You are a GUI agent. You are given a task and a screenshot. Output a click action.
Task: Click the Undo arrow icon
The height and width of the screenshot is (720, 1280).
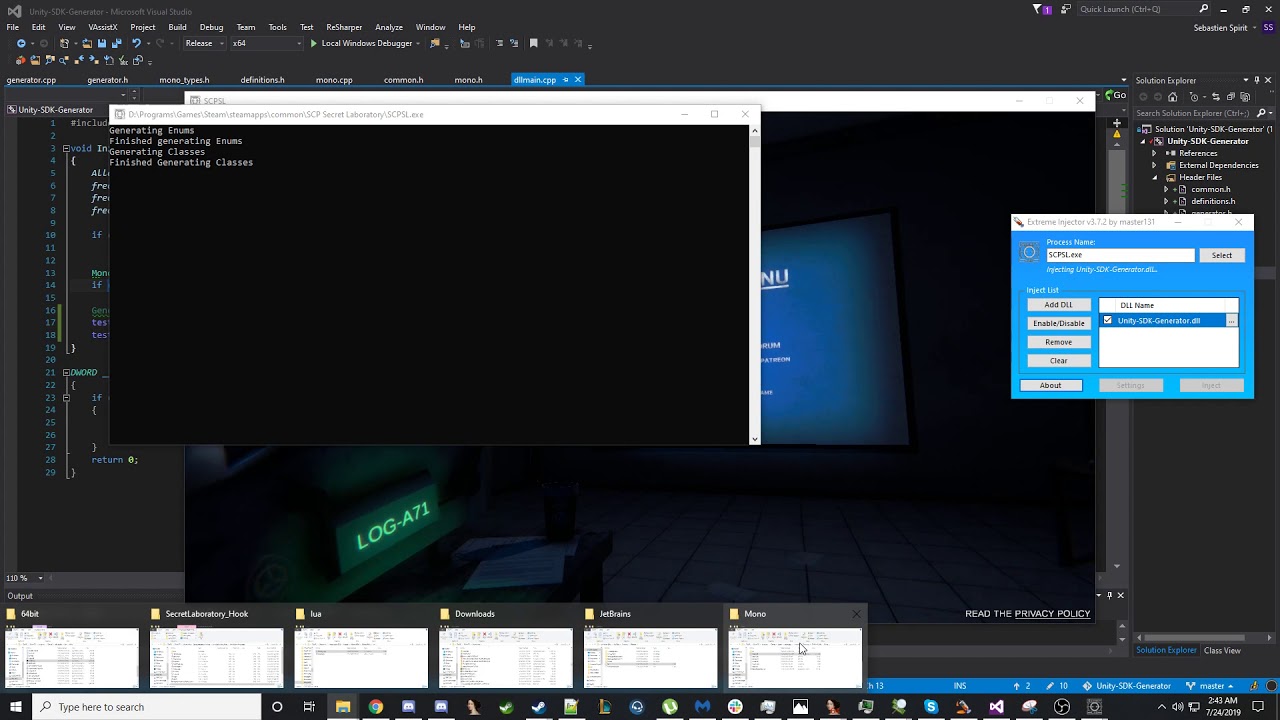135,43
